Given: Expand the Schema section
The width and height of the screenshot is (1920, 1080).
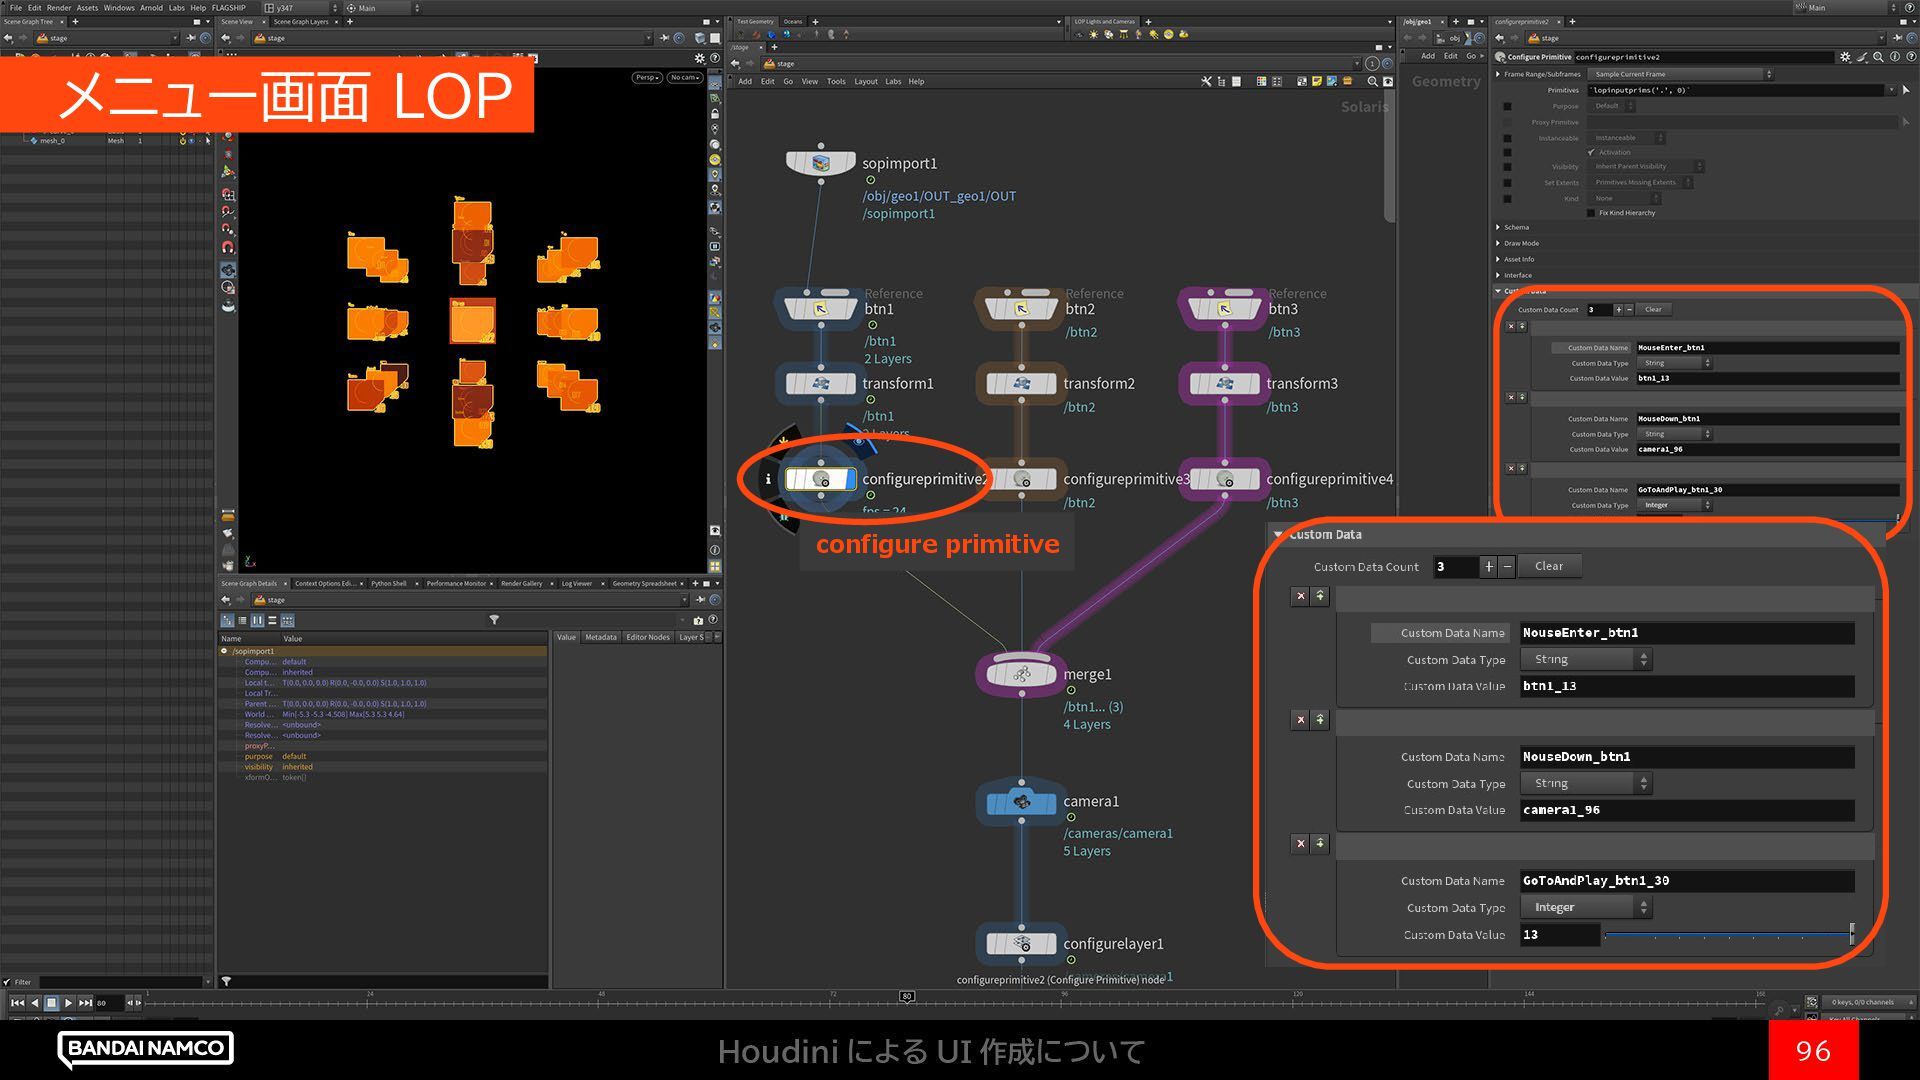Looking at the screenshot, I should click(1516, 227).
